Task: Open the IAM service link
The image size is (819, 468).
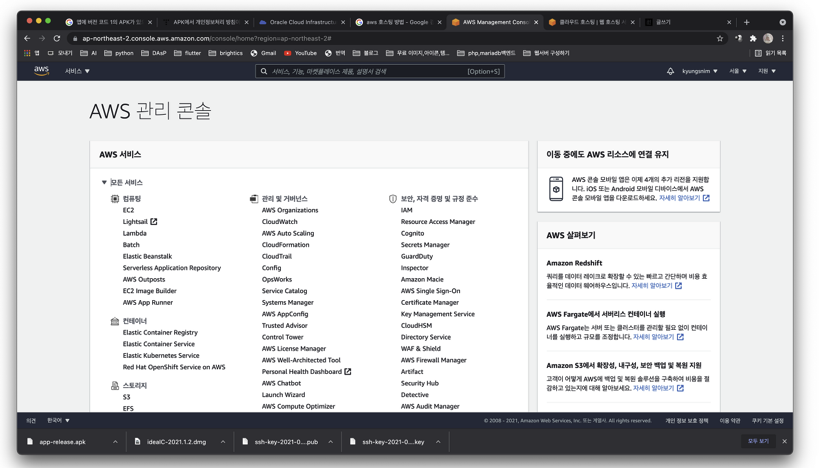Action: tap(406, 210)
